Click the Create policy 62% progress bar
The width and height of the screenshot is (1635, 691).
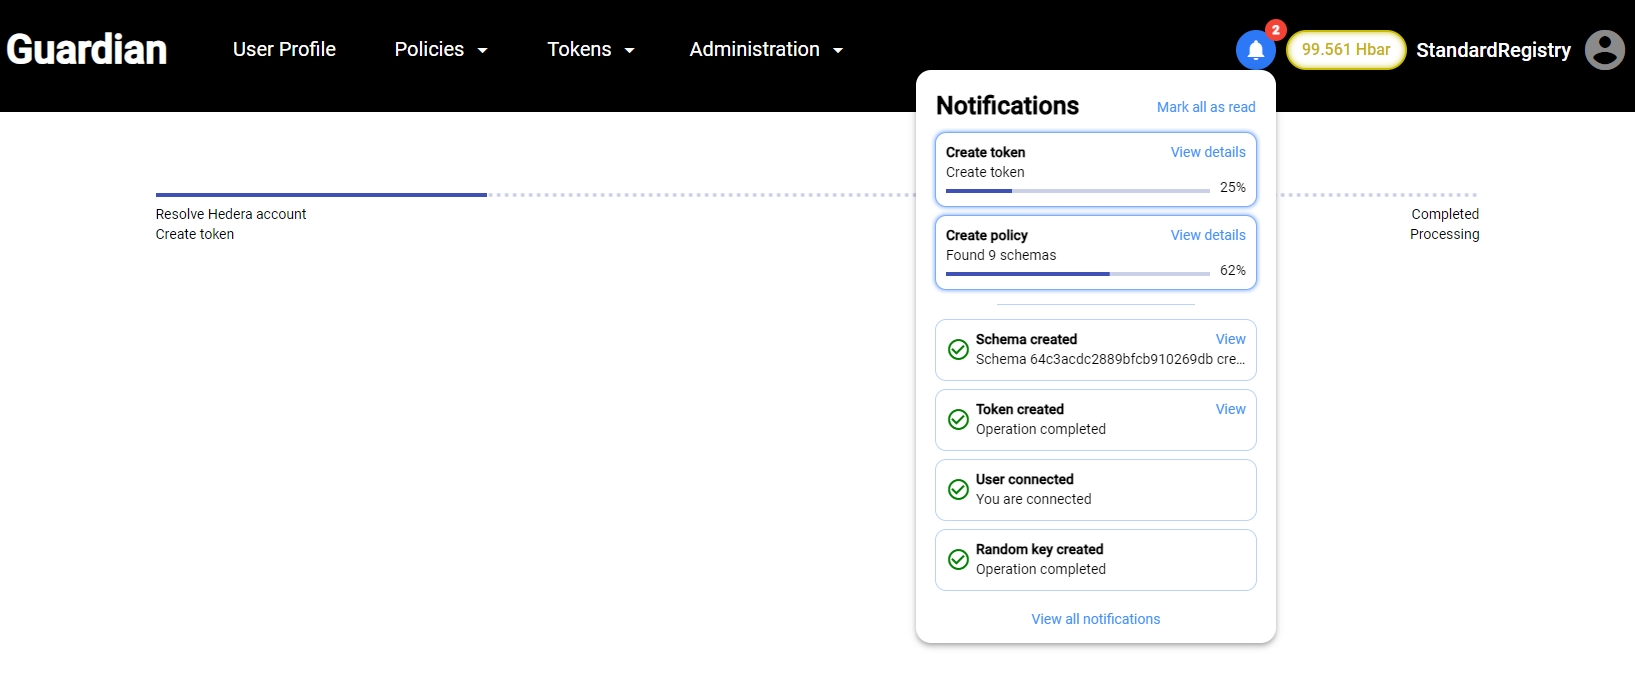pyautogui.click(x=1077, y=273)
